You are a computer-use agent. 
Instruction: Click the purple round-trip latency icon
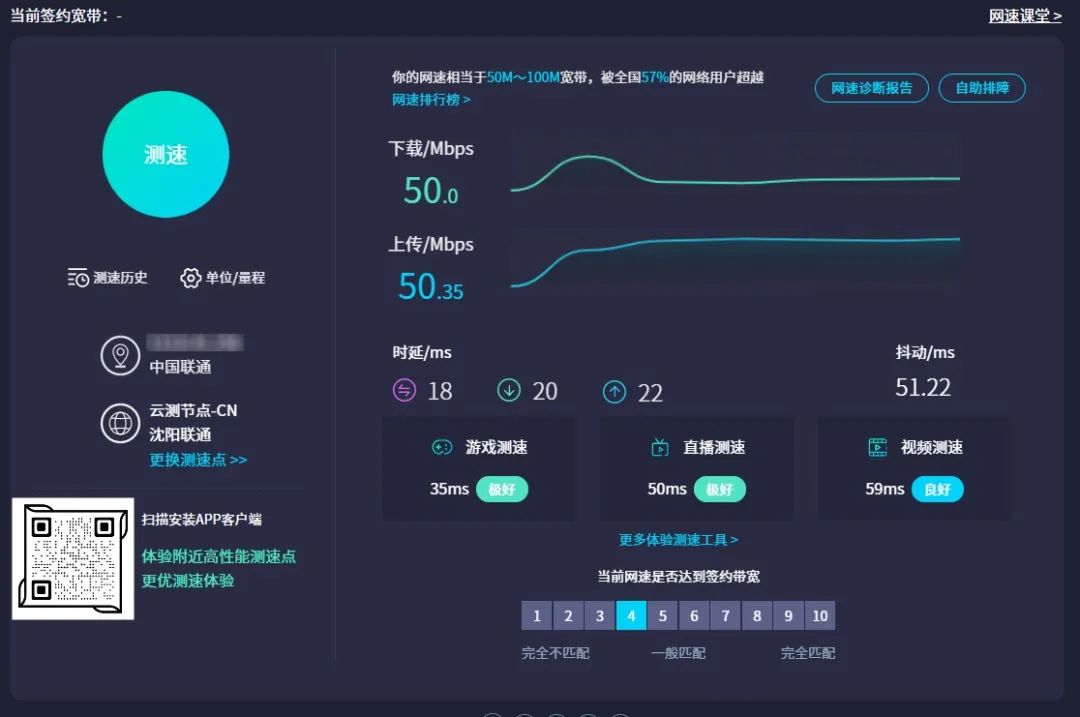click(x=404, y=391)
